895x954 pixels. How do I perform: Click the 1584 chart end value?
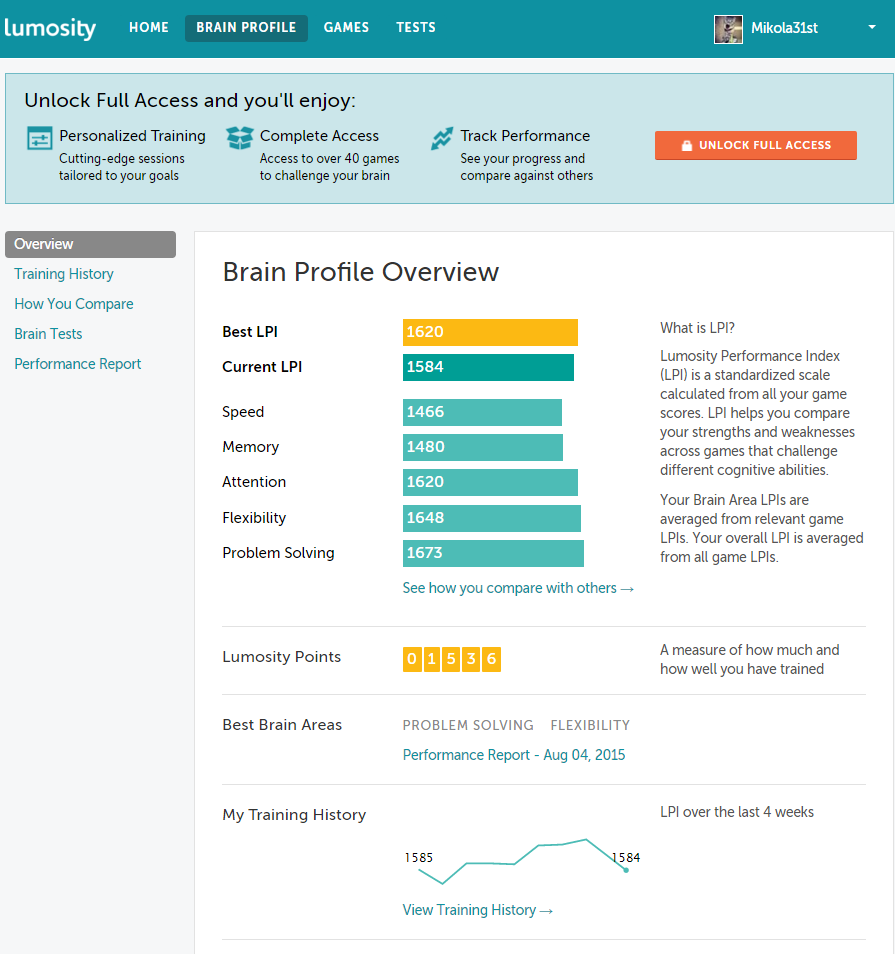626,858
